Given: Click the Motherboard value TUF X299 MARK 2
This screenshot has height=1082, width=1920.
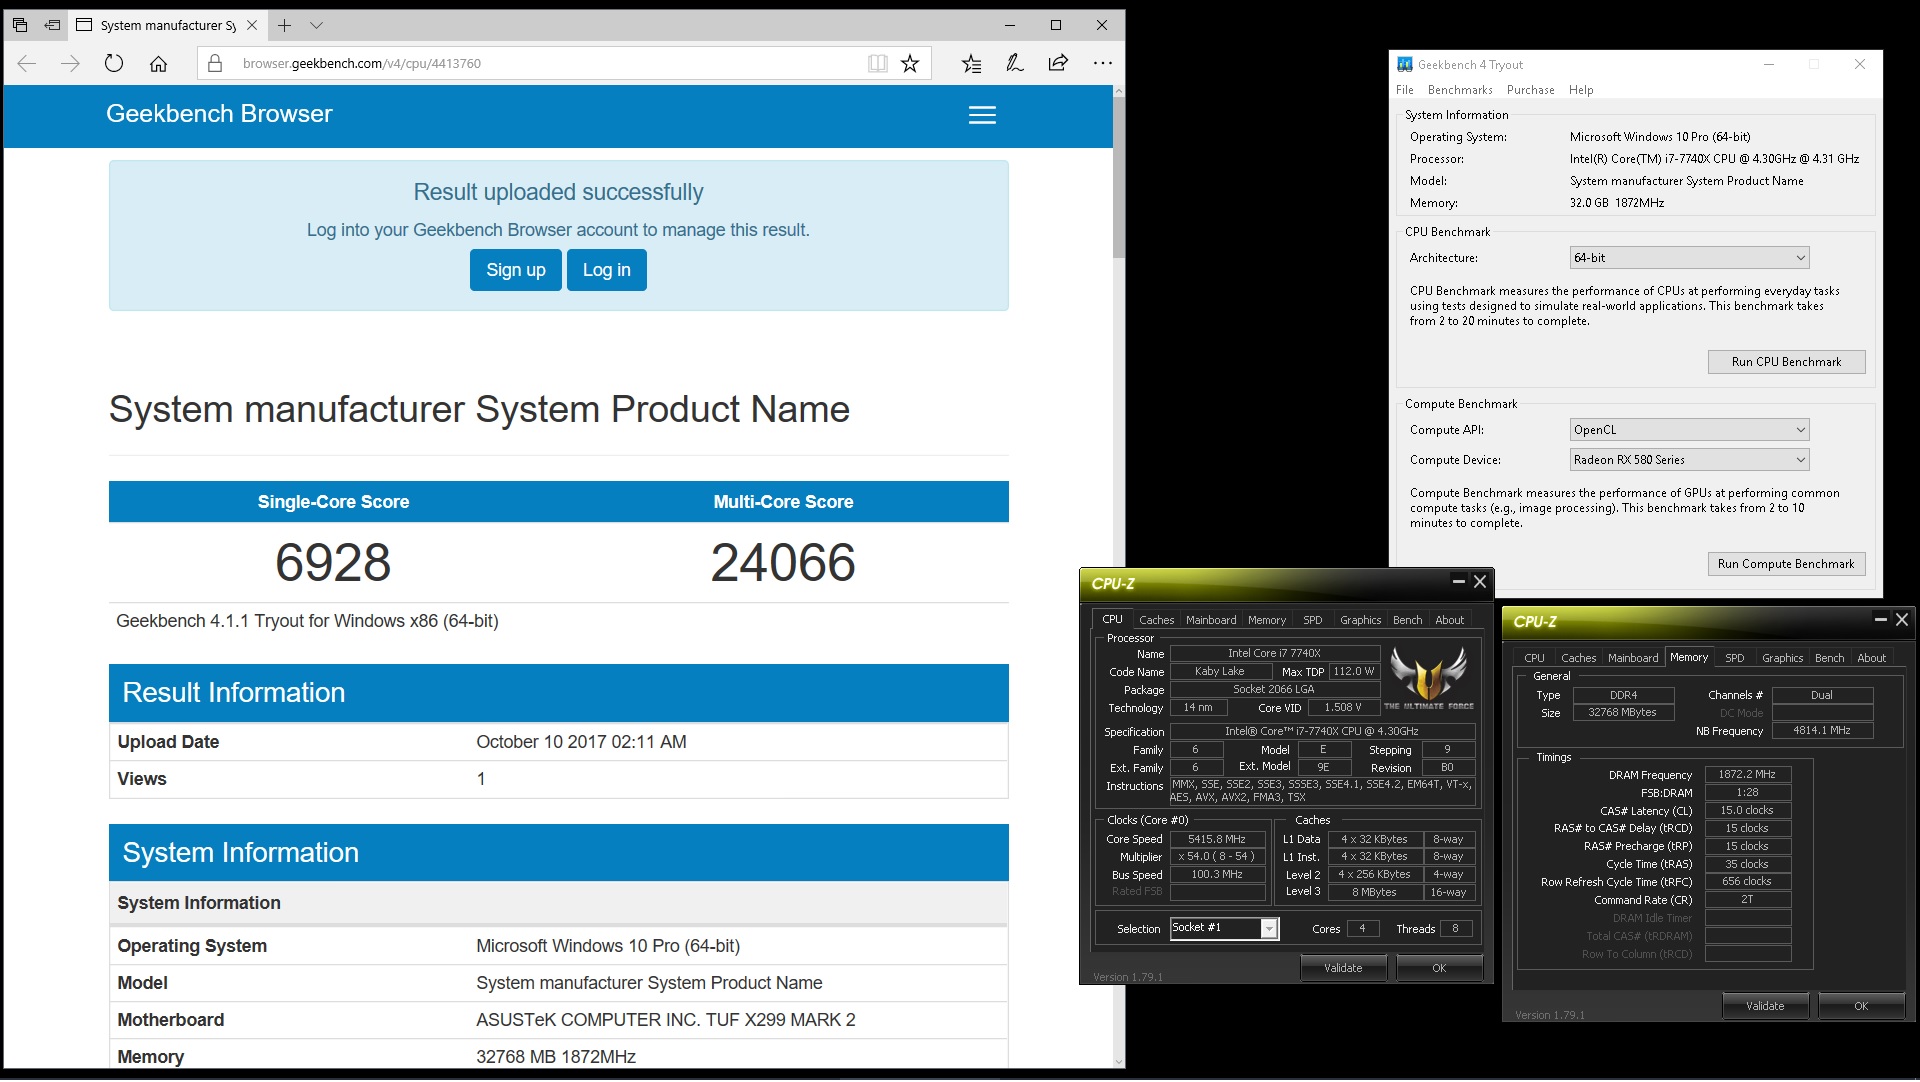Looking at the screenshot, I should [666, 1020].
